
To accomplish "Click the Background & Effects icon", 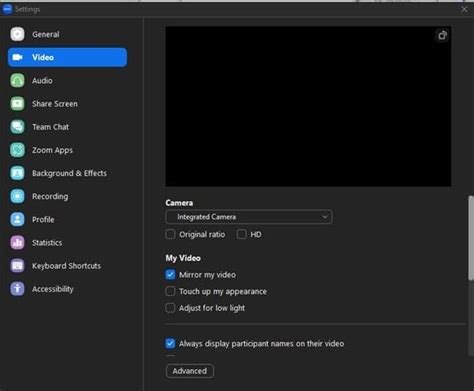I will tap(17, 173).
